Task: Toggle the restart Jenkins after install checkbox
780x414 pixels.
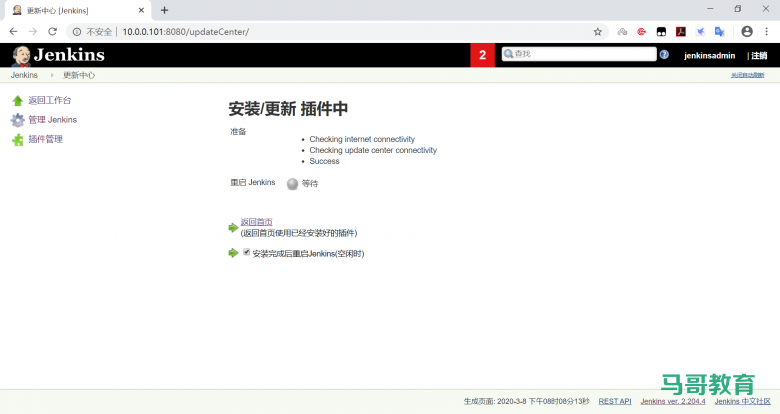Action: pyautogui.click(x=246, y=252)
